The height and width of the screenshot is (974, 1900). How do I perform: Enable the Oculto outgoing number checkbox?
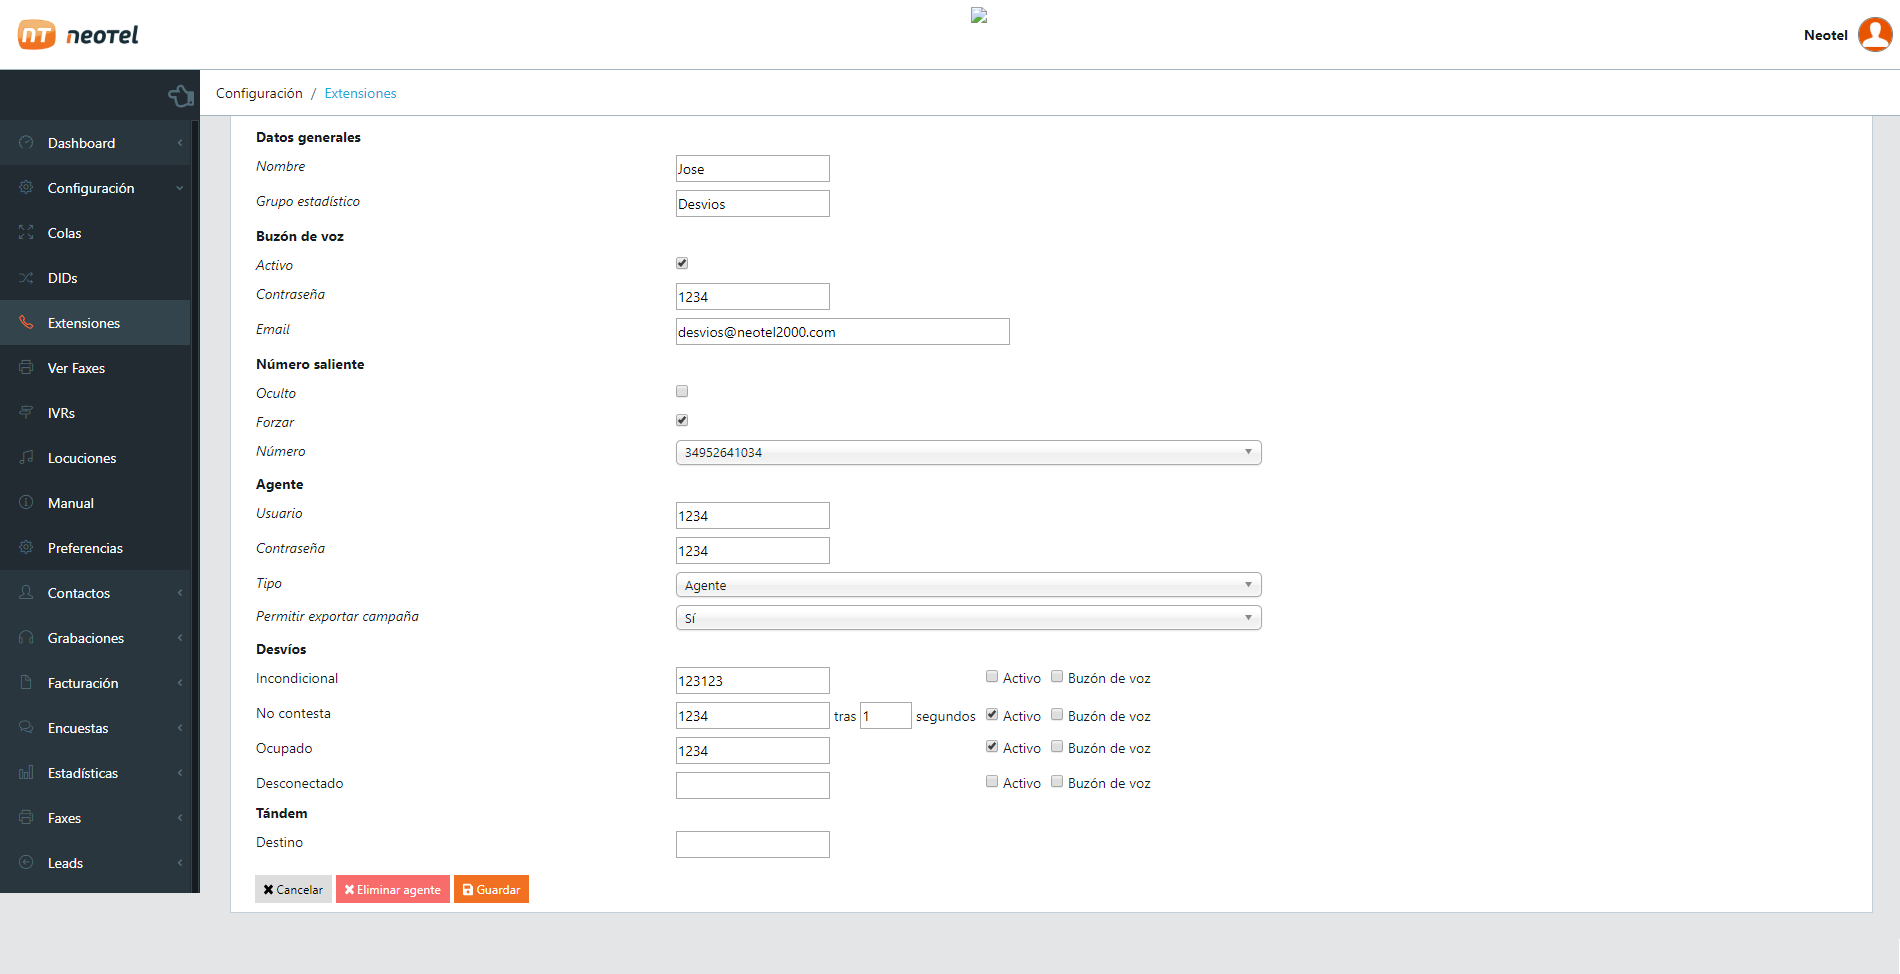pyautogui.click(x=682, y=392)
